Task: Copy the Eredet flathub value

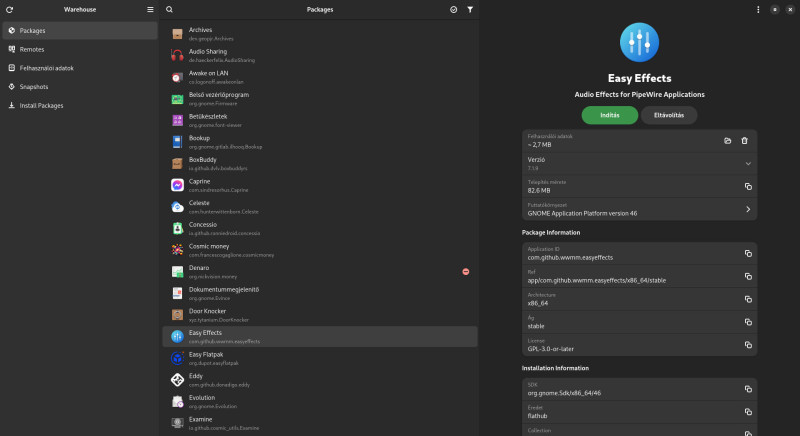Action: [x=748, y=412]
